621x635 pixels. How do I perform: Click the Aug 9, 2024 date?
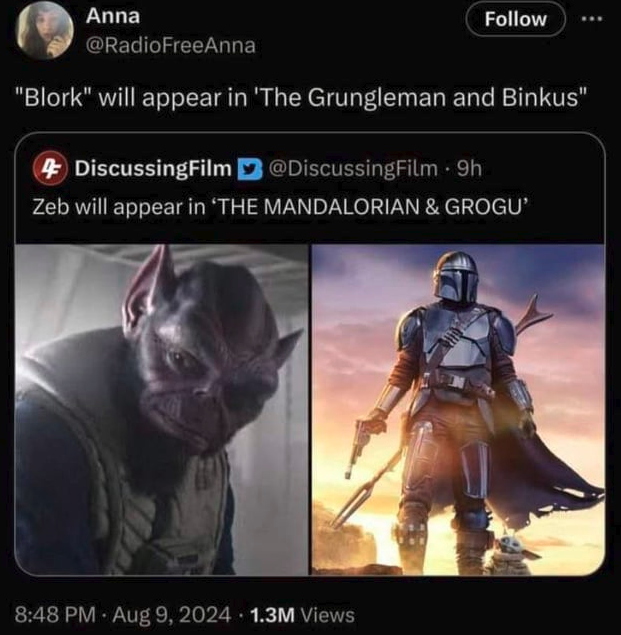172,614
